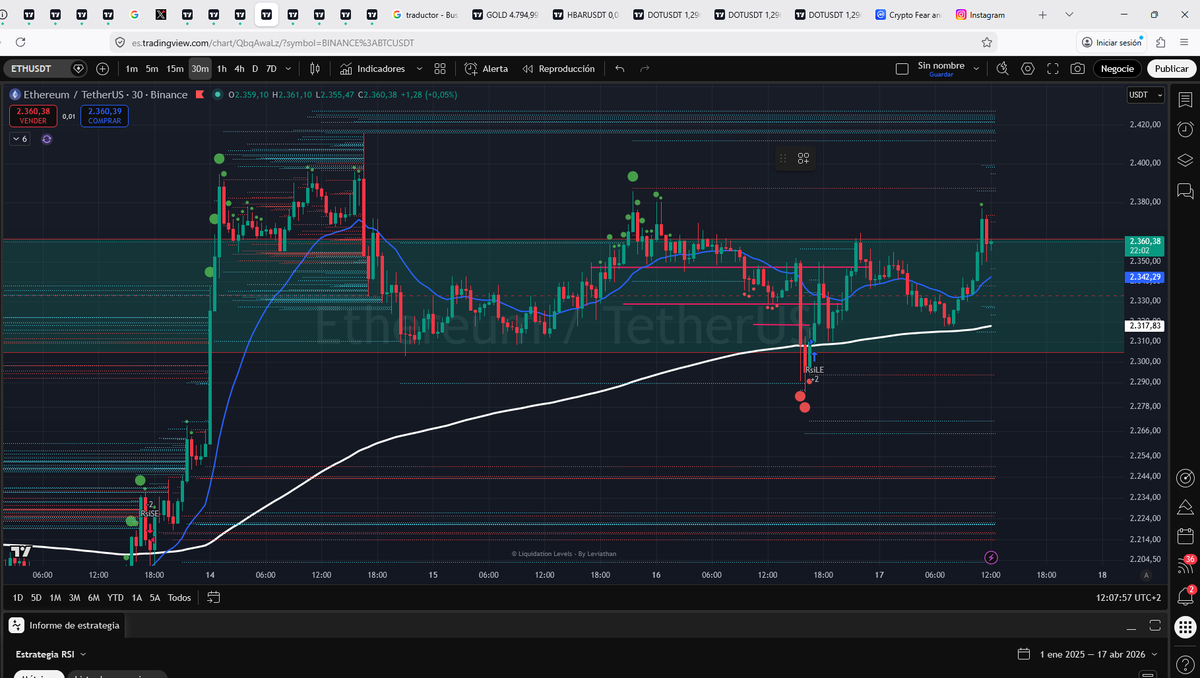Switch to the HBARUSDT browser tab
The image size is (1200, 678).
pos(585,15)
